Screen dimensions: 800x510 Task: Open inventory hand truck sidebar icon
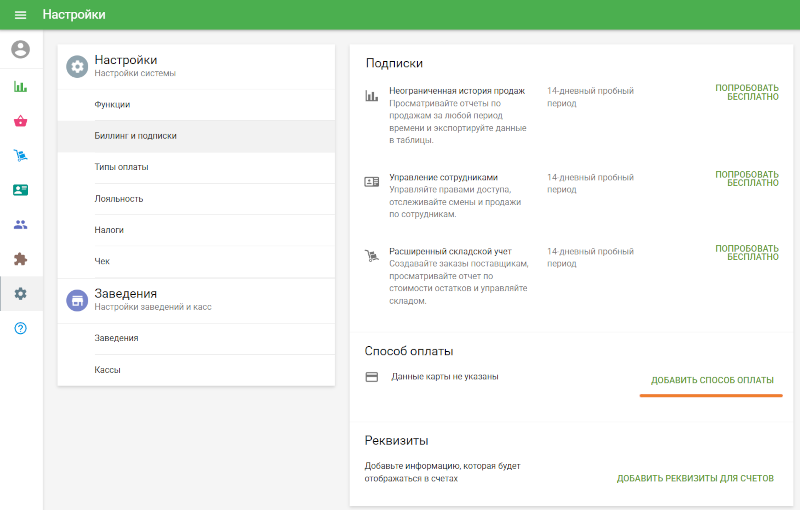(20, 155)
